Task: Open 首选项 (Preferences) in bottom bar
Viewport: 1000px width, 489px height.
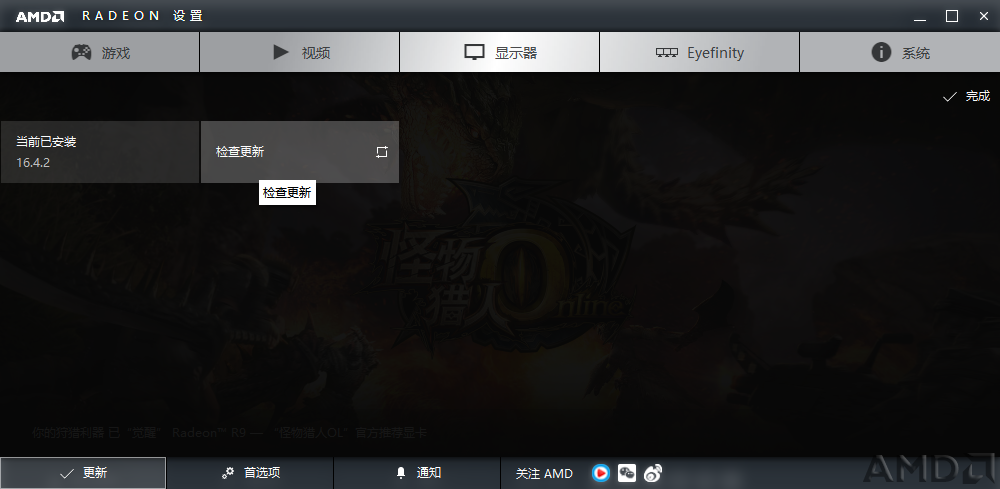Action: pyautogui.click(x=250, y=473)
